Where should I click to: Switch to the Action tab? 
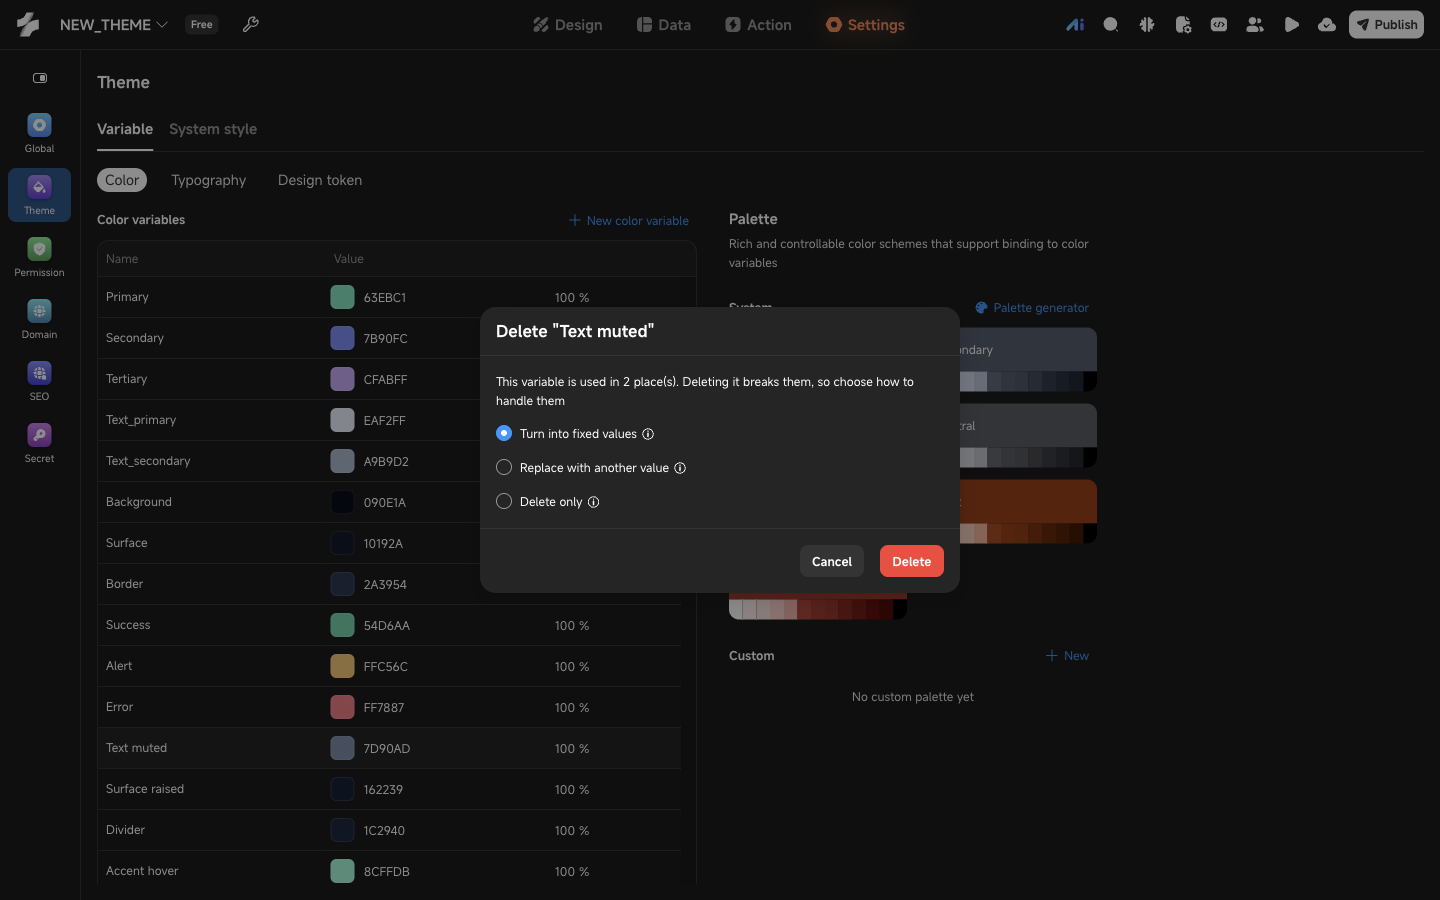pyautogui.click(x=758, y=25)
